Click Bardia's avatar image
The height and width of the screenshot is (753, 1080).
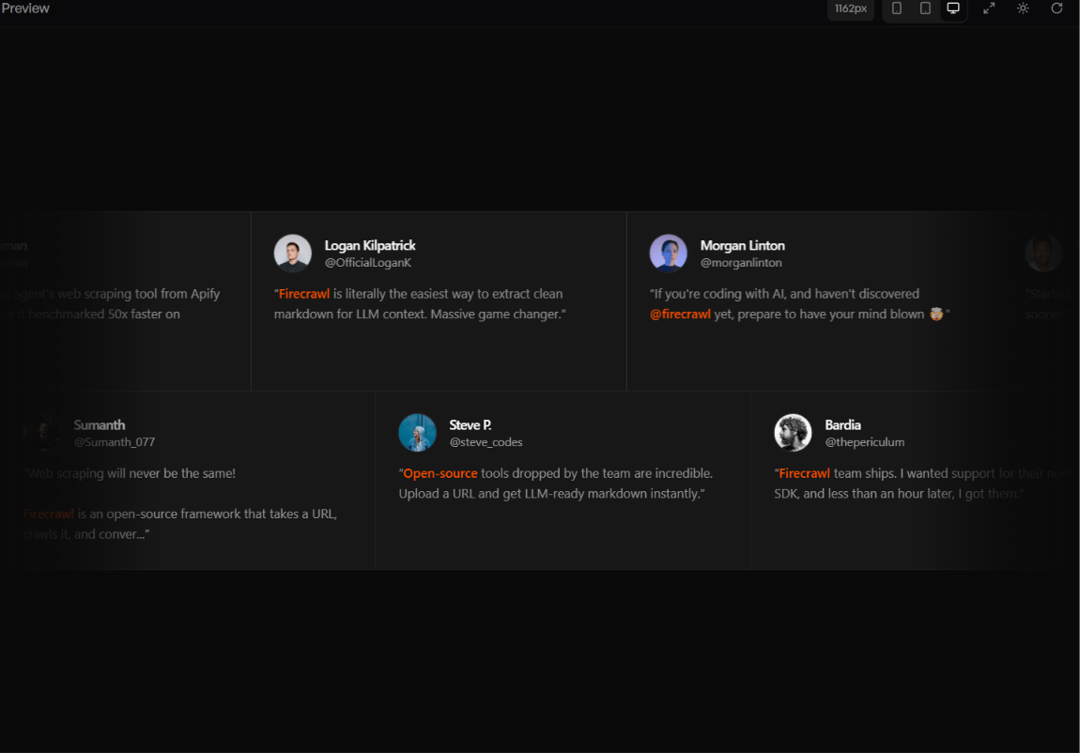pyautogui.click(x=793, y=433)
